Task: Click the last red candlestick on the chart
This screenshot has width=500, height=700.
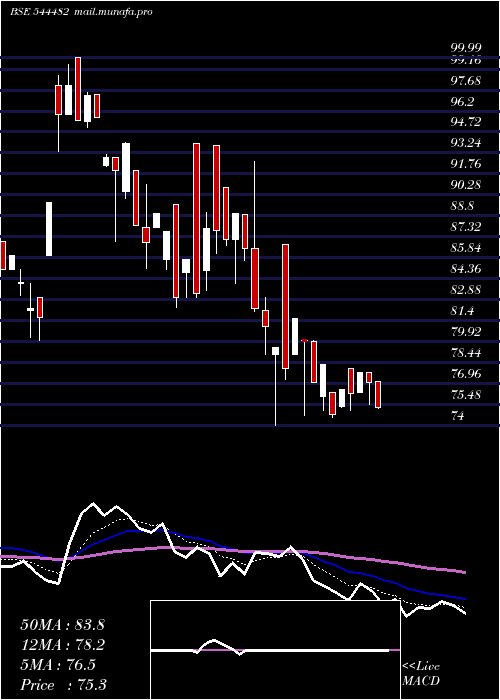Action: point(378,395)
